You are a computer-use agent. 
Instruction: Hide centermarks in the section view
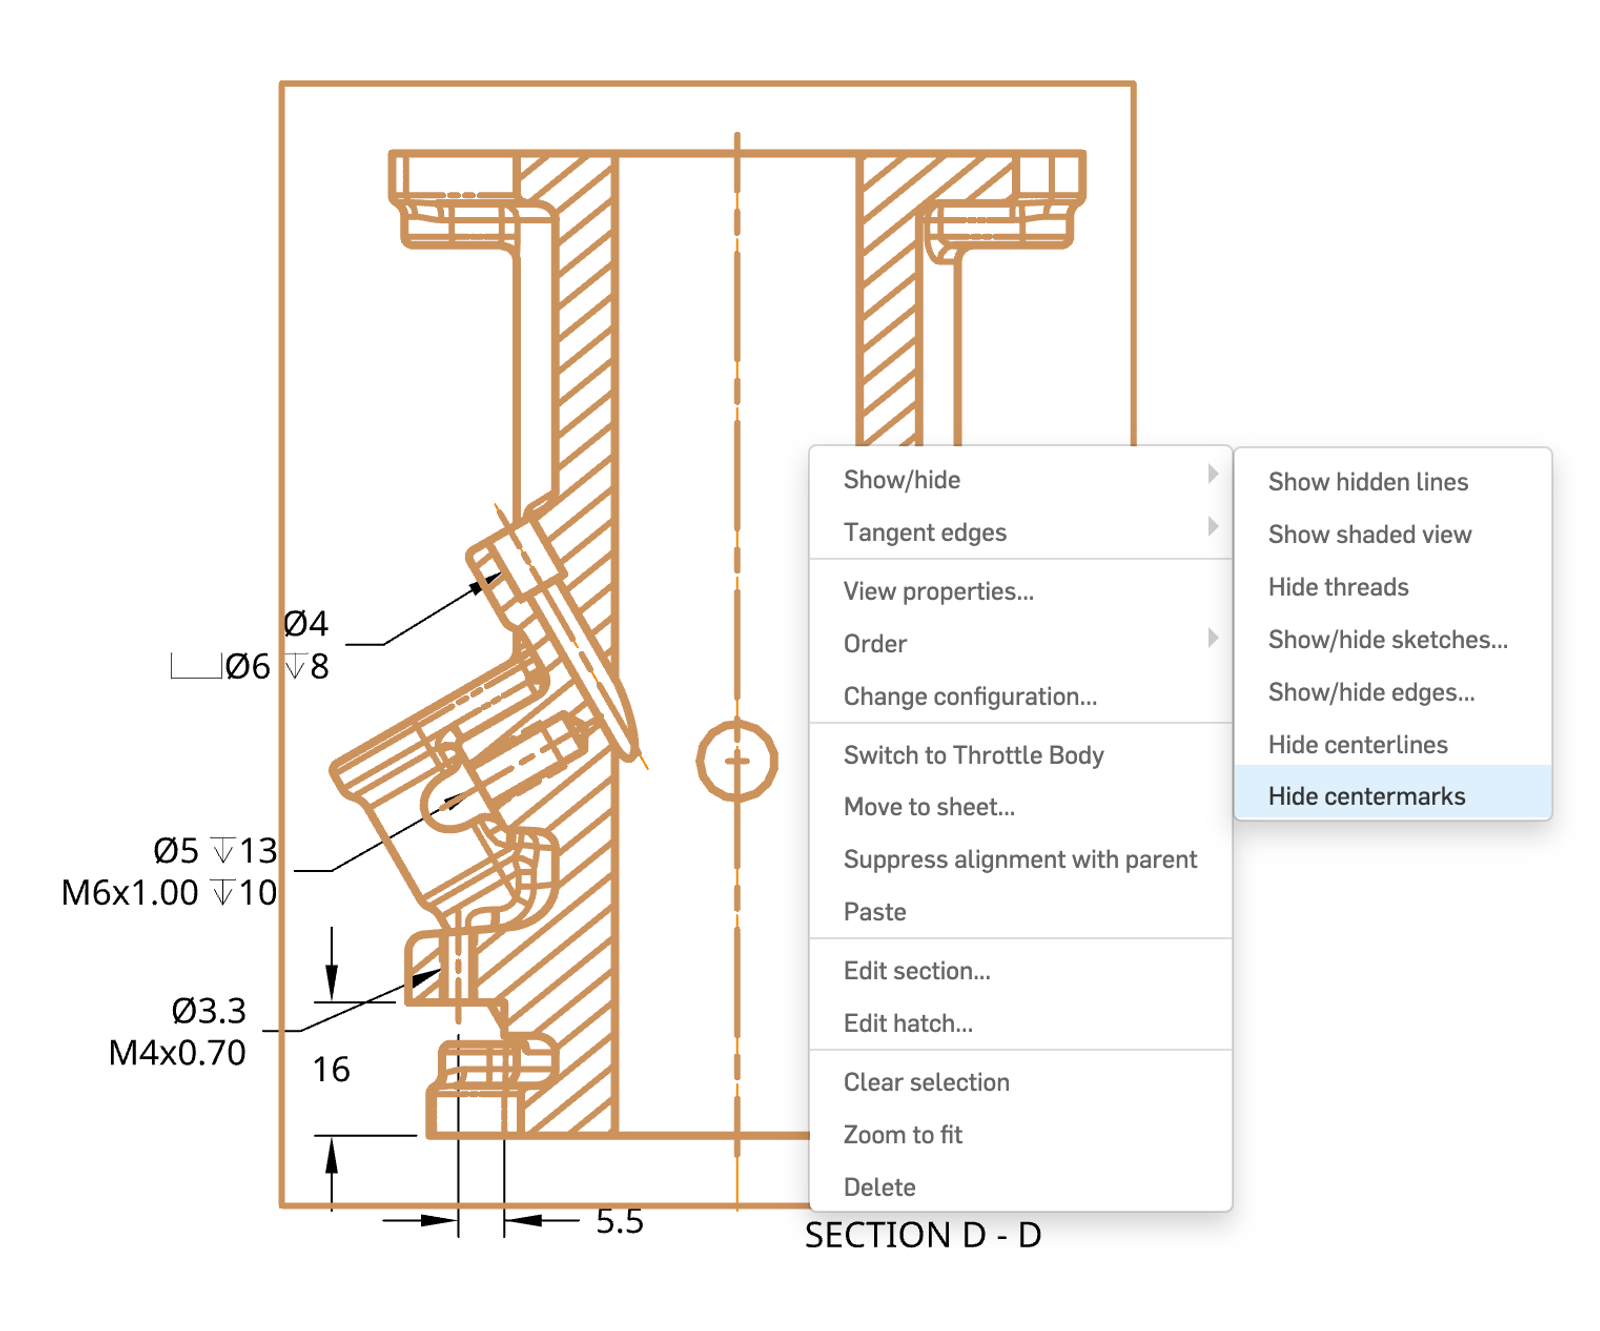click(1366, 796)
